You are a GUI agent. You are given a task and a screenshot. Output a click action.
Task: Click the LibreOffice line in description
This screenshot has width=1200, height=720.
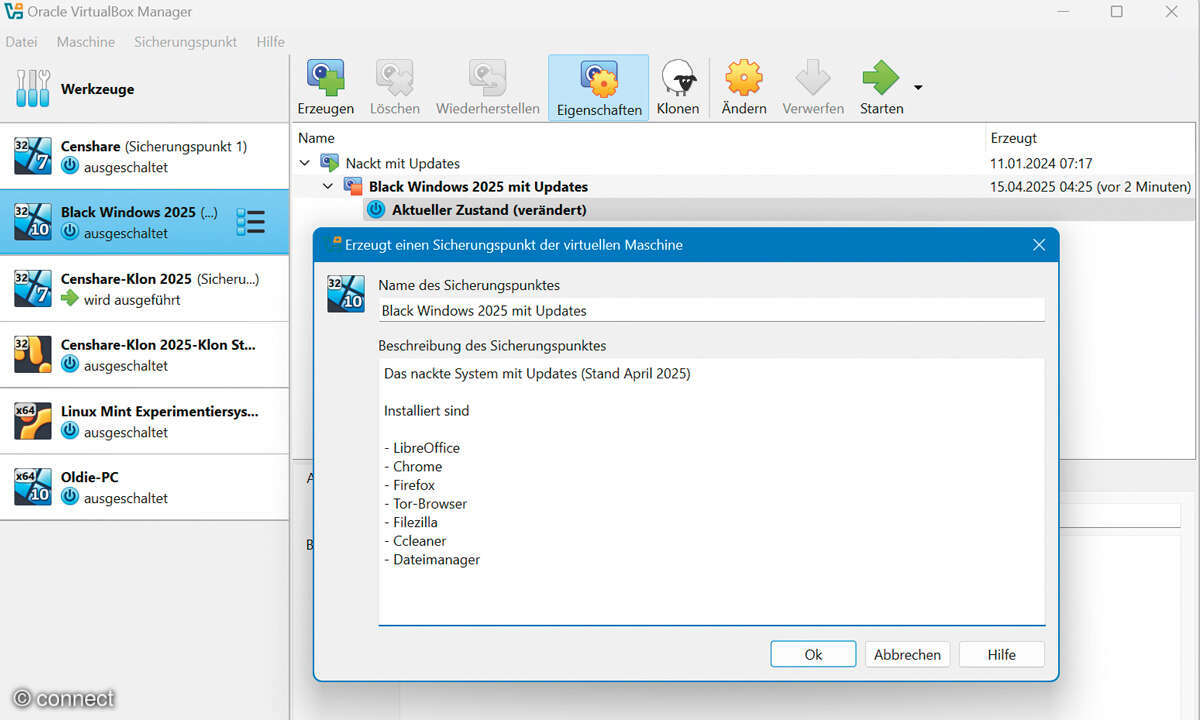click(422, 447)
